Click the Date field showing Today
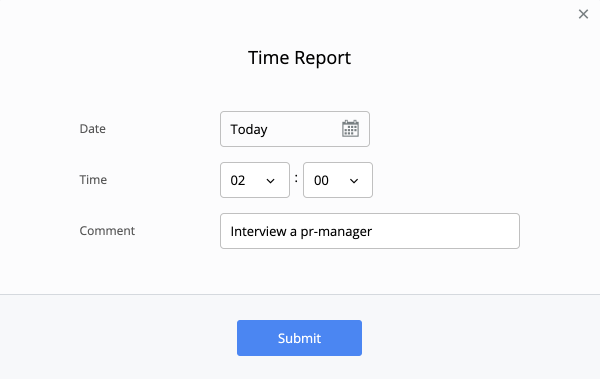 pos(295,129)
